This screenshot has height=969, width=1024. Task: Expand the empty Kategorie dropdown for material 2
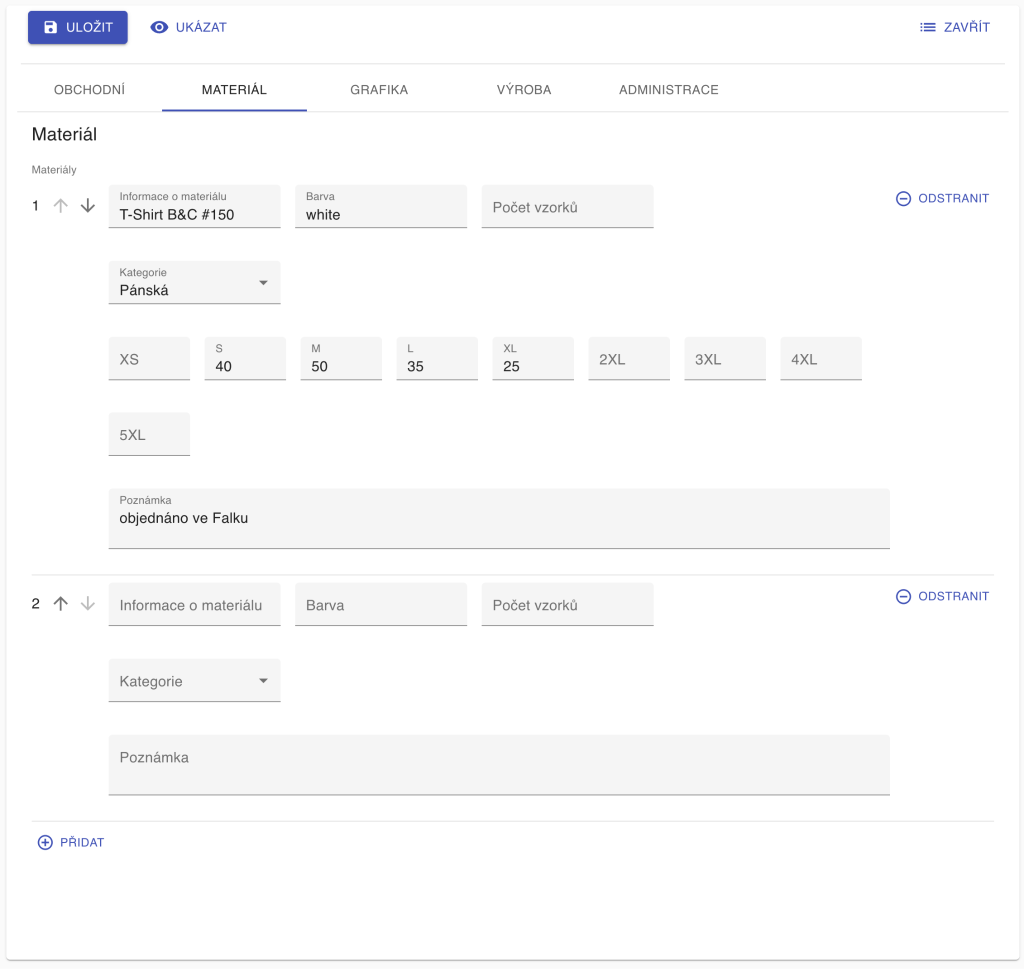point(194,682)
